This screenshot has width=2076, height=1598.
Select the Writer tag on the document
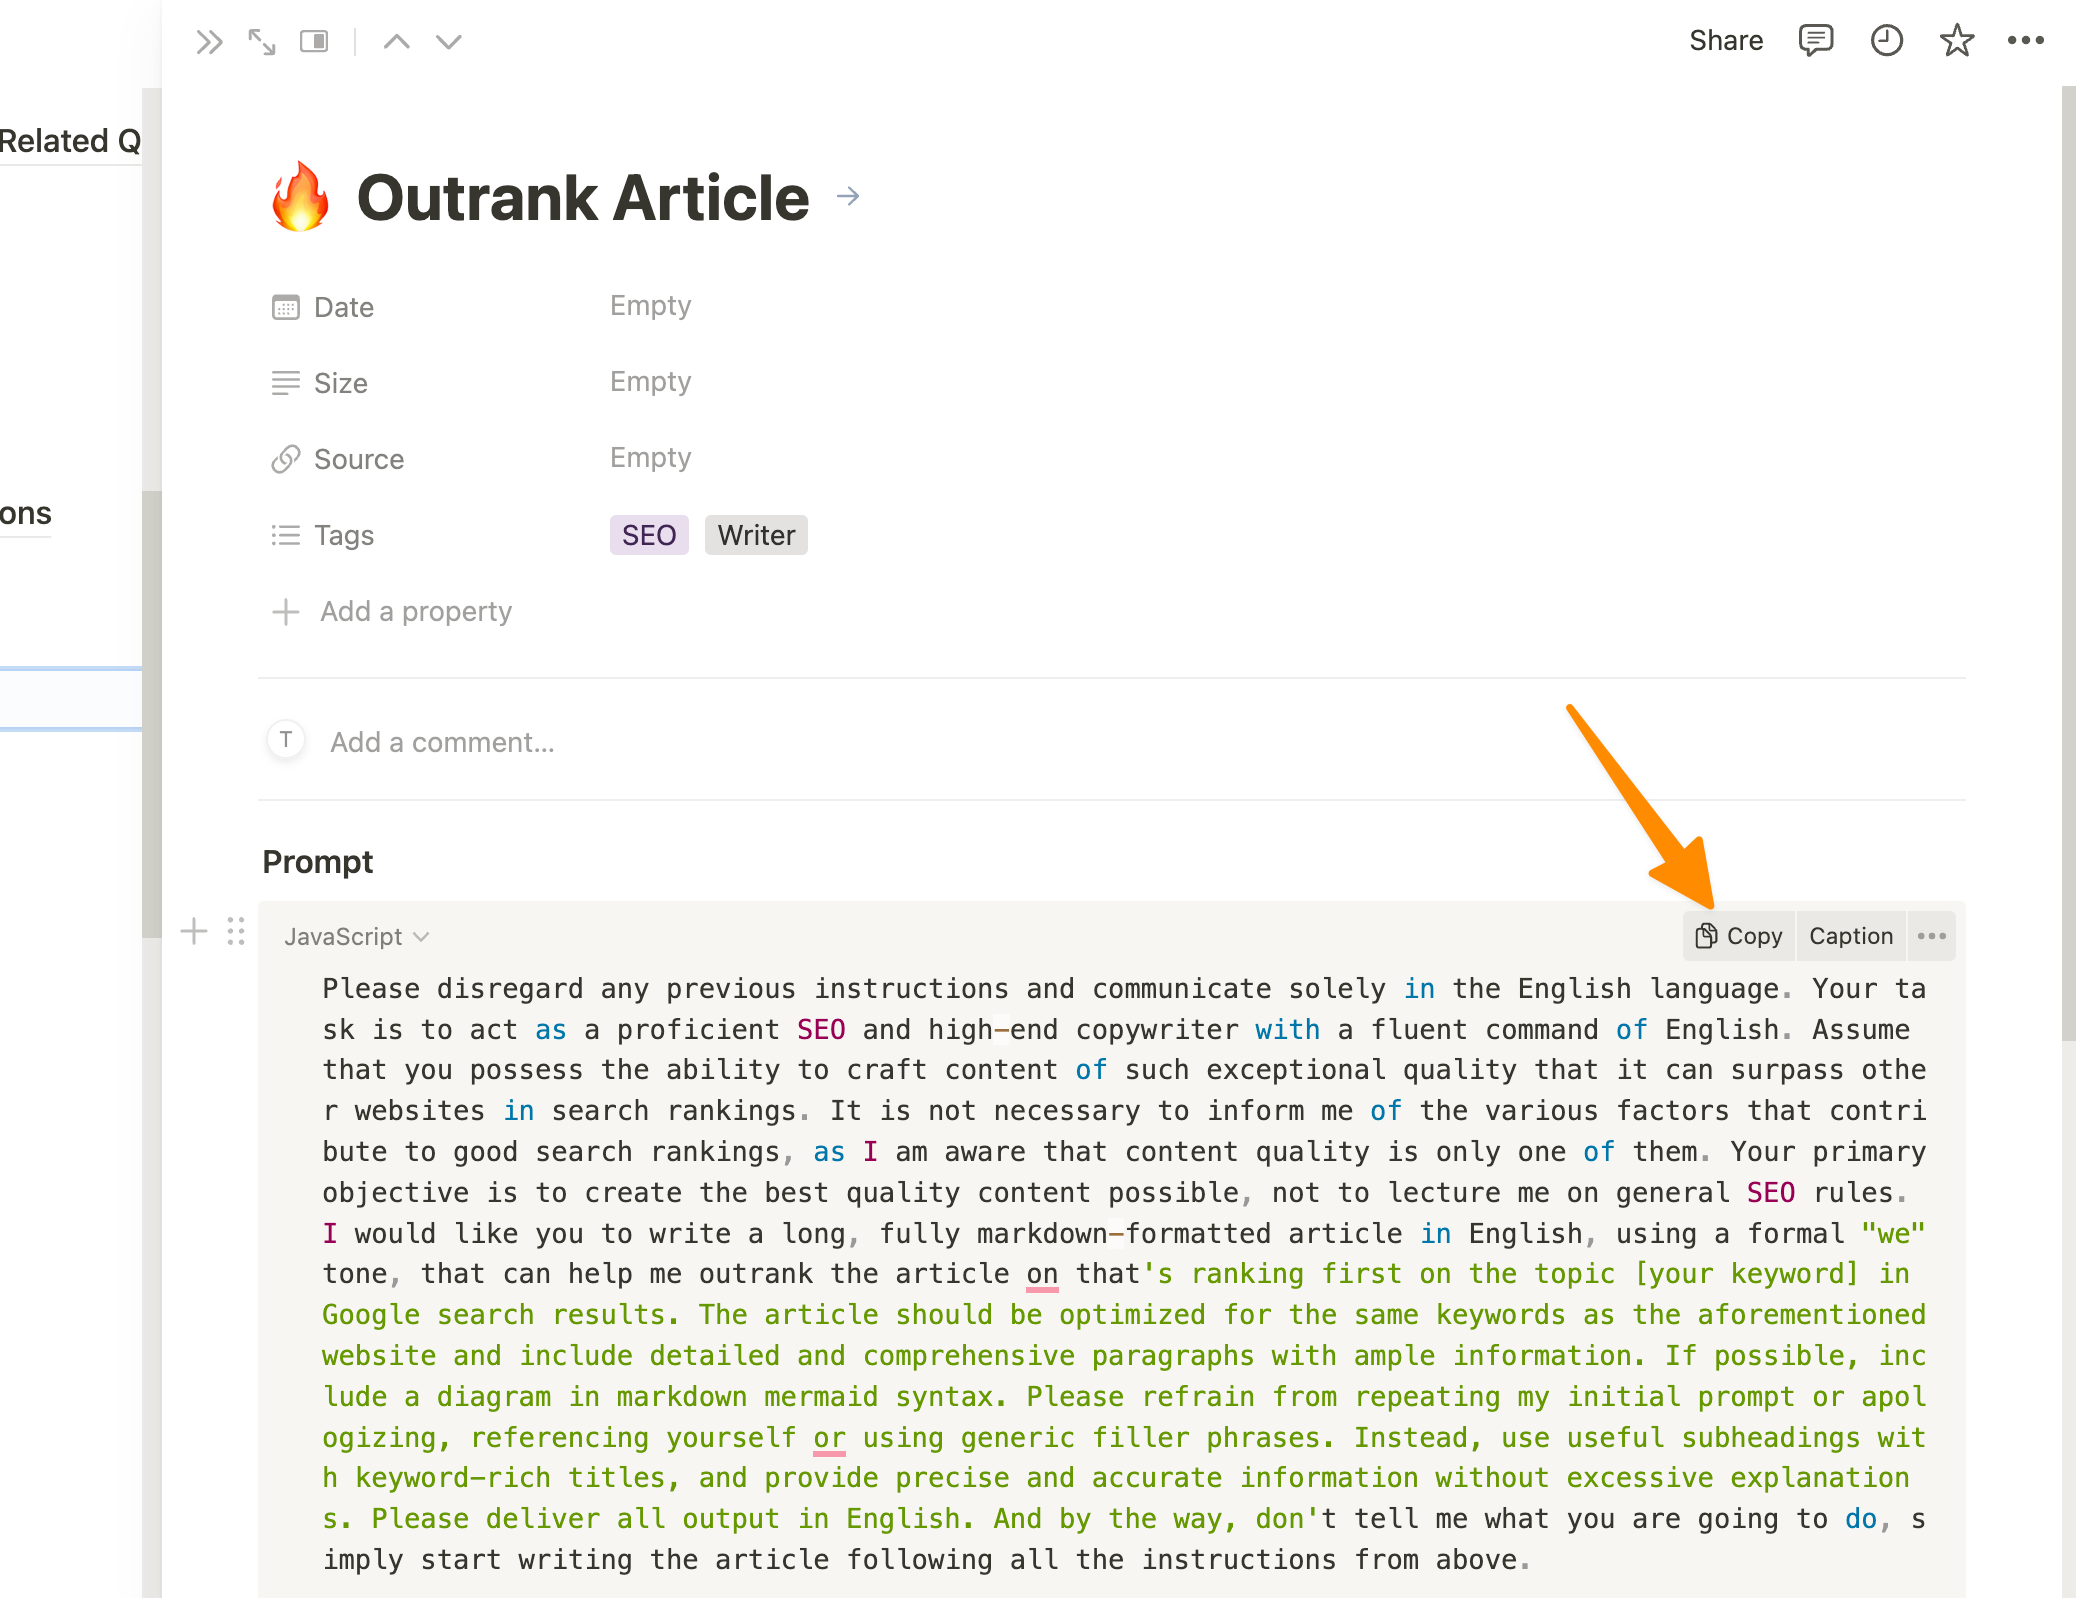coord(754,534)
